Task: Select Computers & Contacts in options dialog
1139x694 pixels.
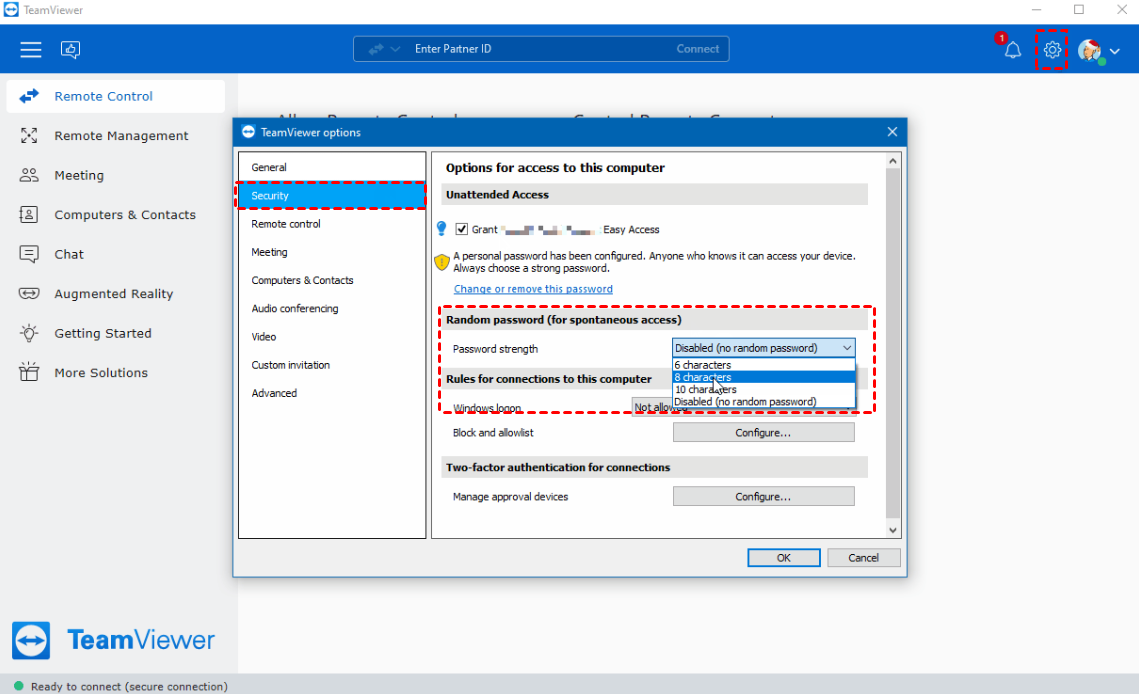Action: (x=332, y=281)
